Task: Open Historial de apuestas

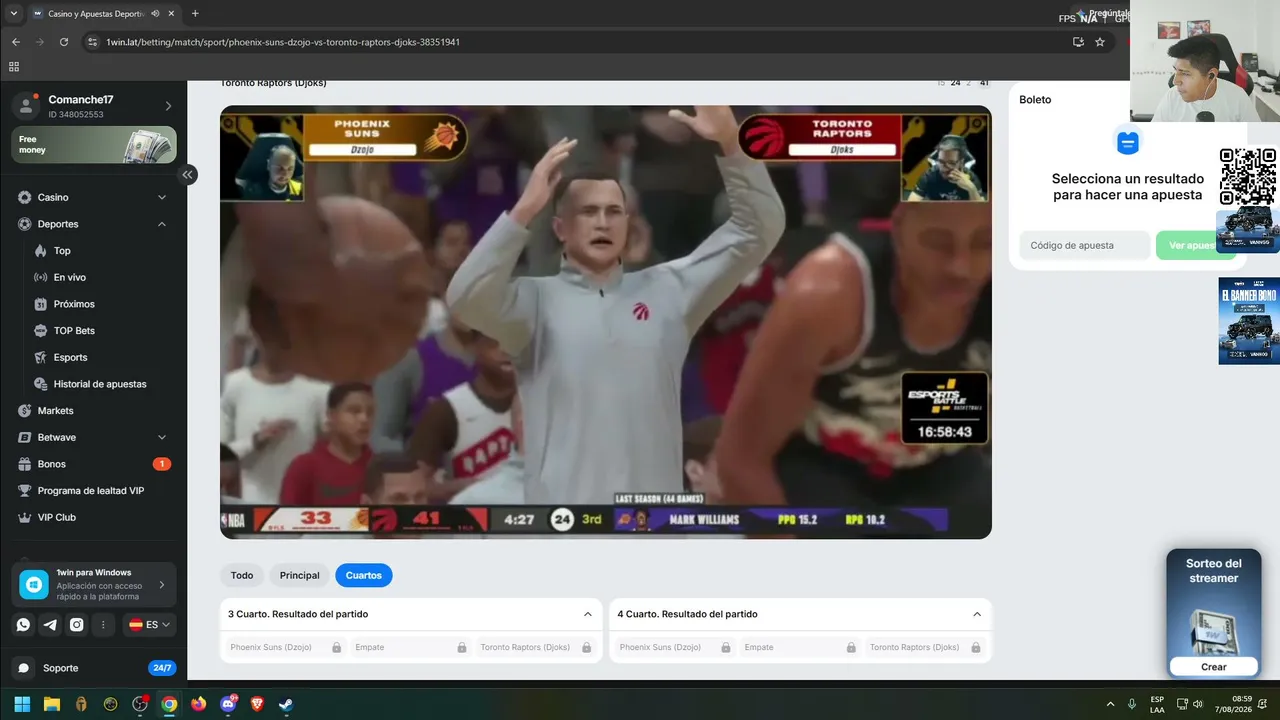Action: point(100,384)
